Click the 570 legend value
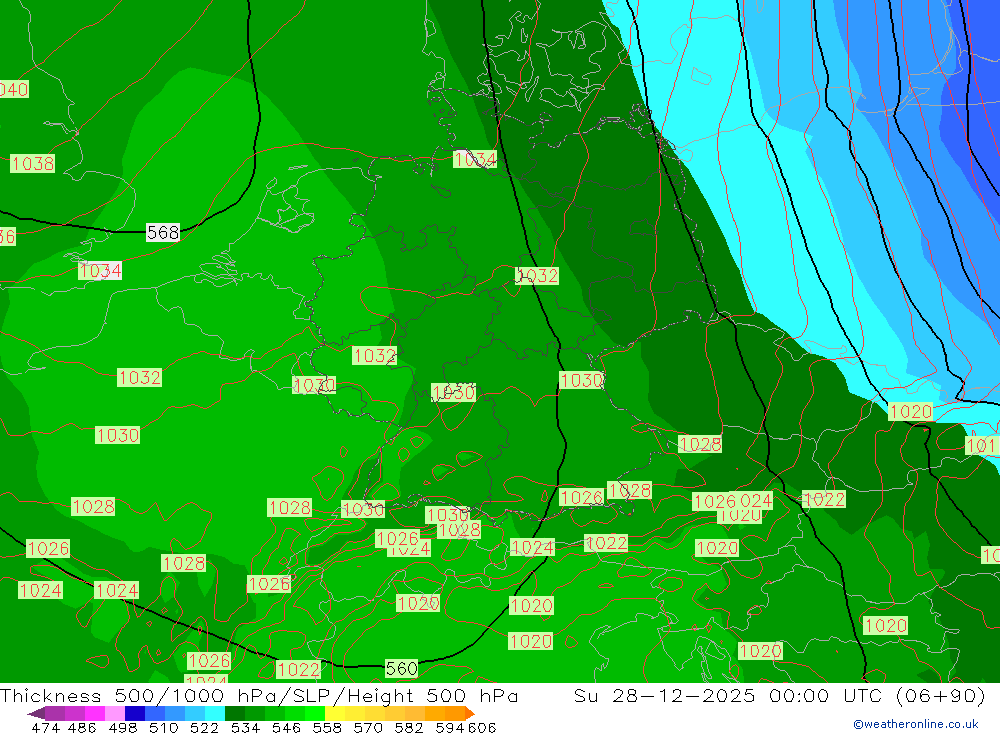 point(367,727)
